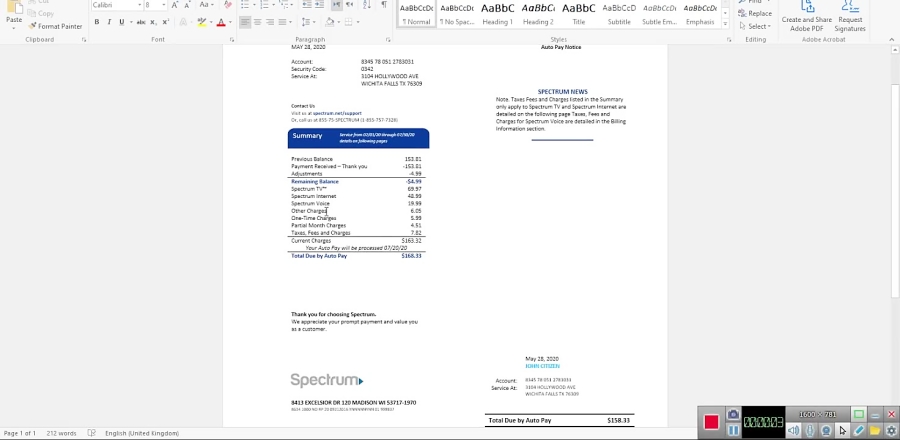This screenshot has width=900, height=440.
Task: Stop recording with red square button
Action: pos(711,422)
